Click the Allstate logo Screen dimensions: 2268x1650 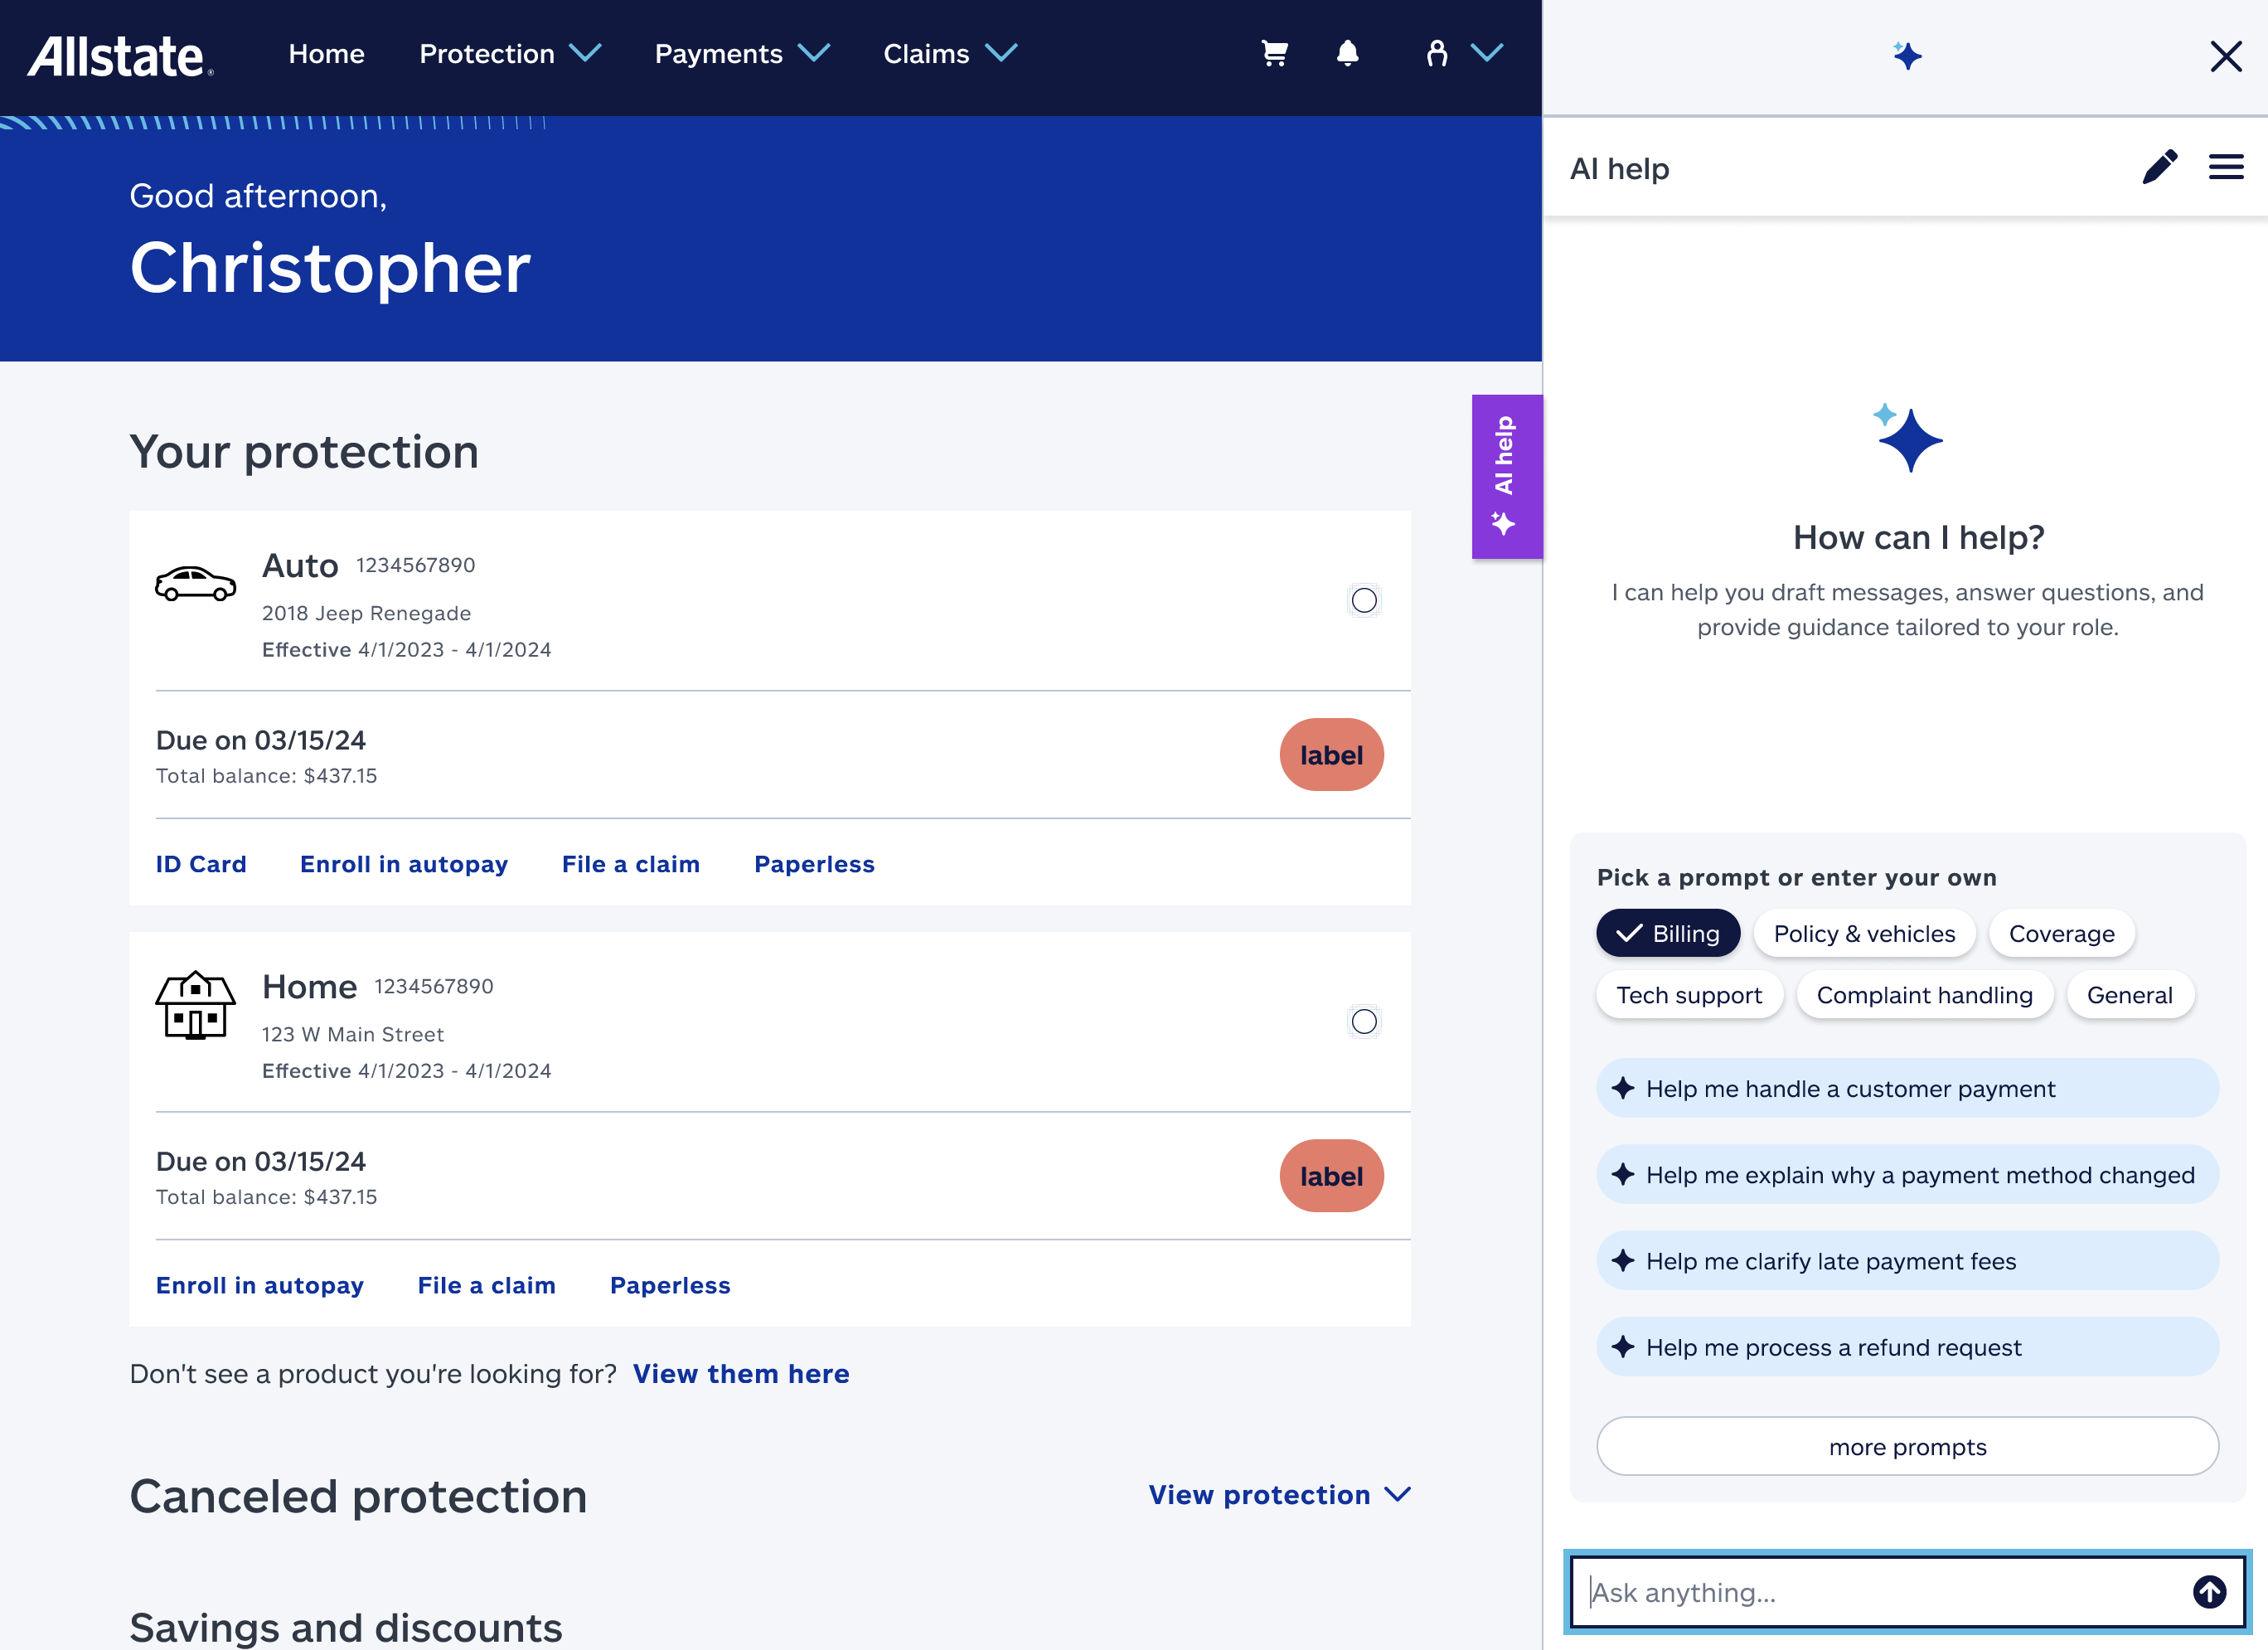(119, 56)
